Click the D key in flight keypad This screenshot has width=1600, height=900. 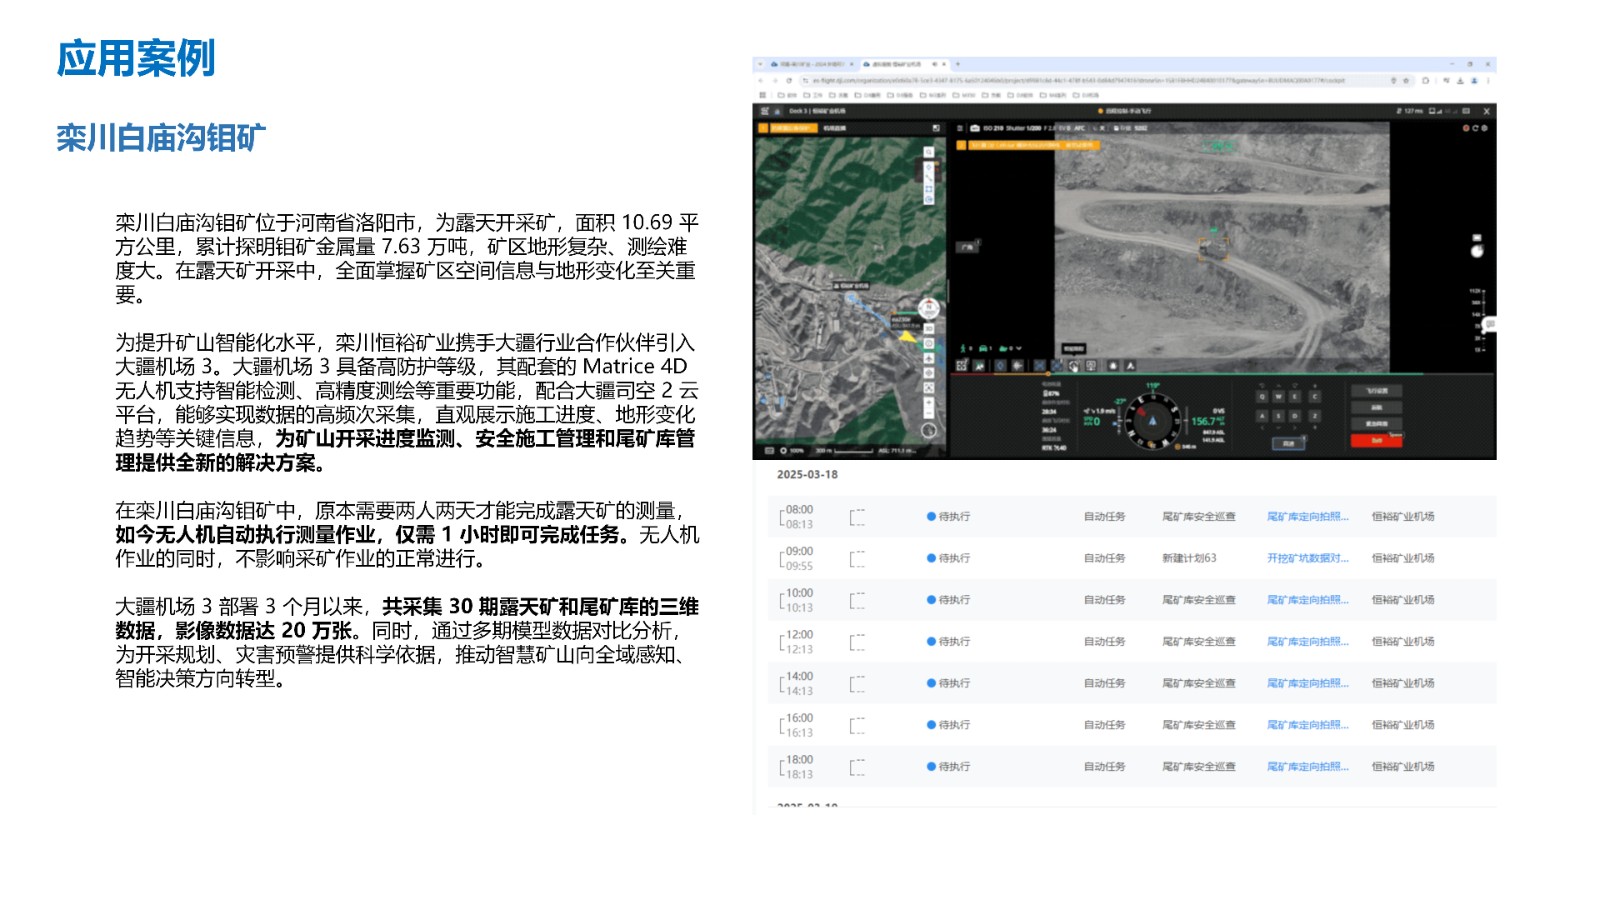[x=1295, y=416]
